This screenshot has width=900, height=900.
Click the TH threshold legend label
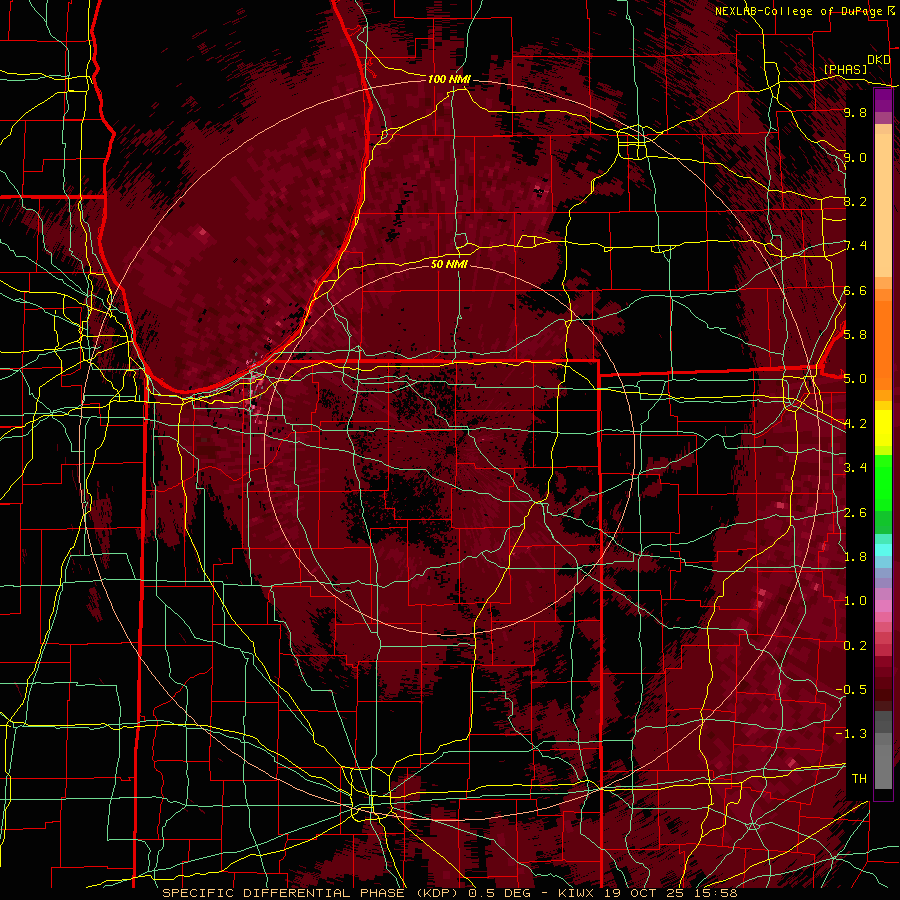pos(859,779)
